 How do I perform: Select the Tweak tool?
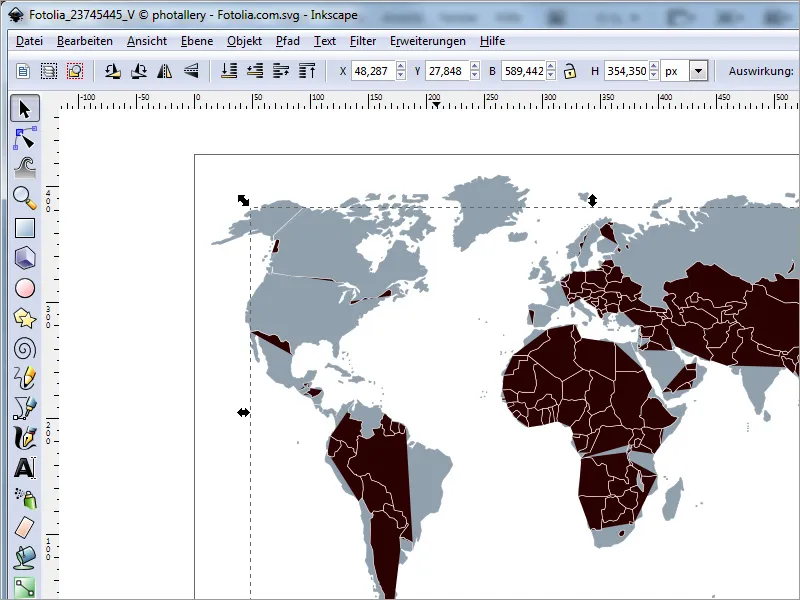tap(24, 168)
